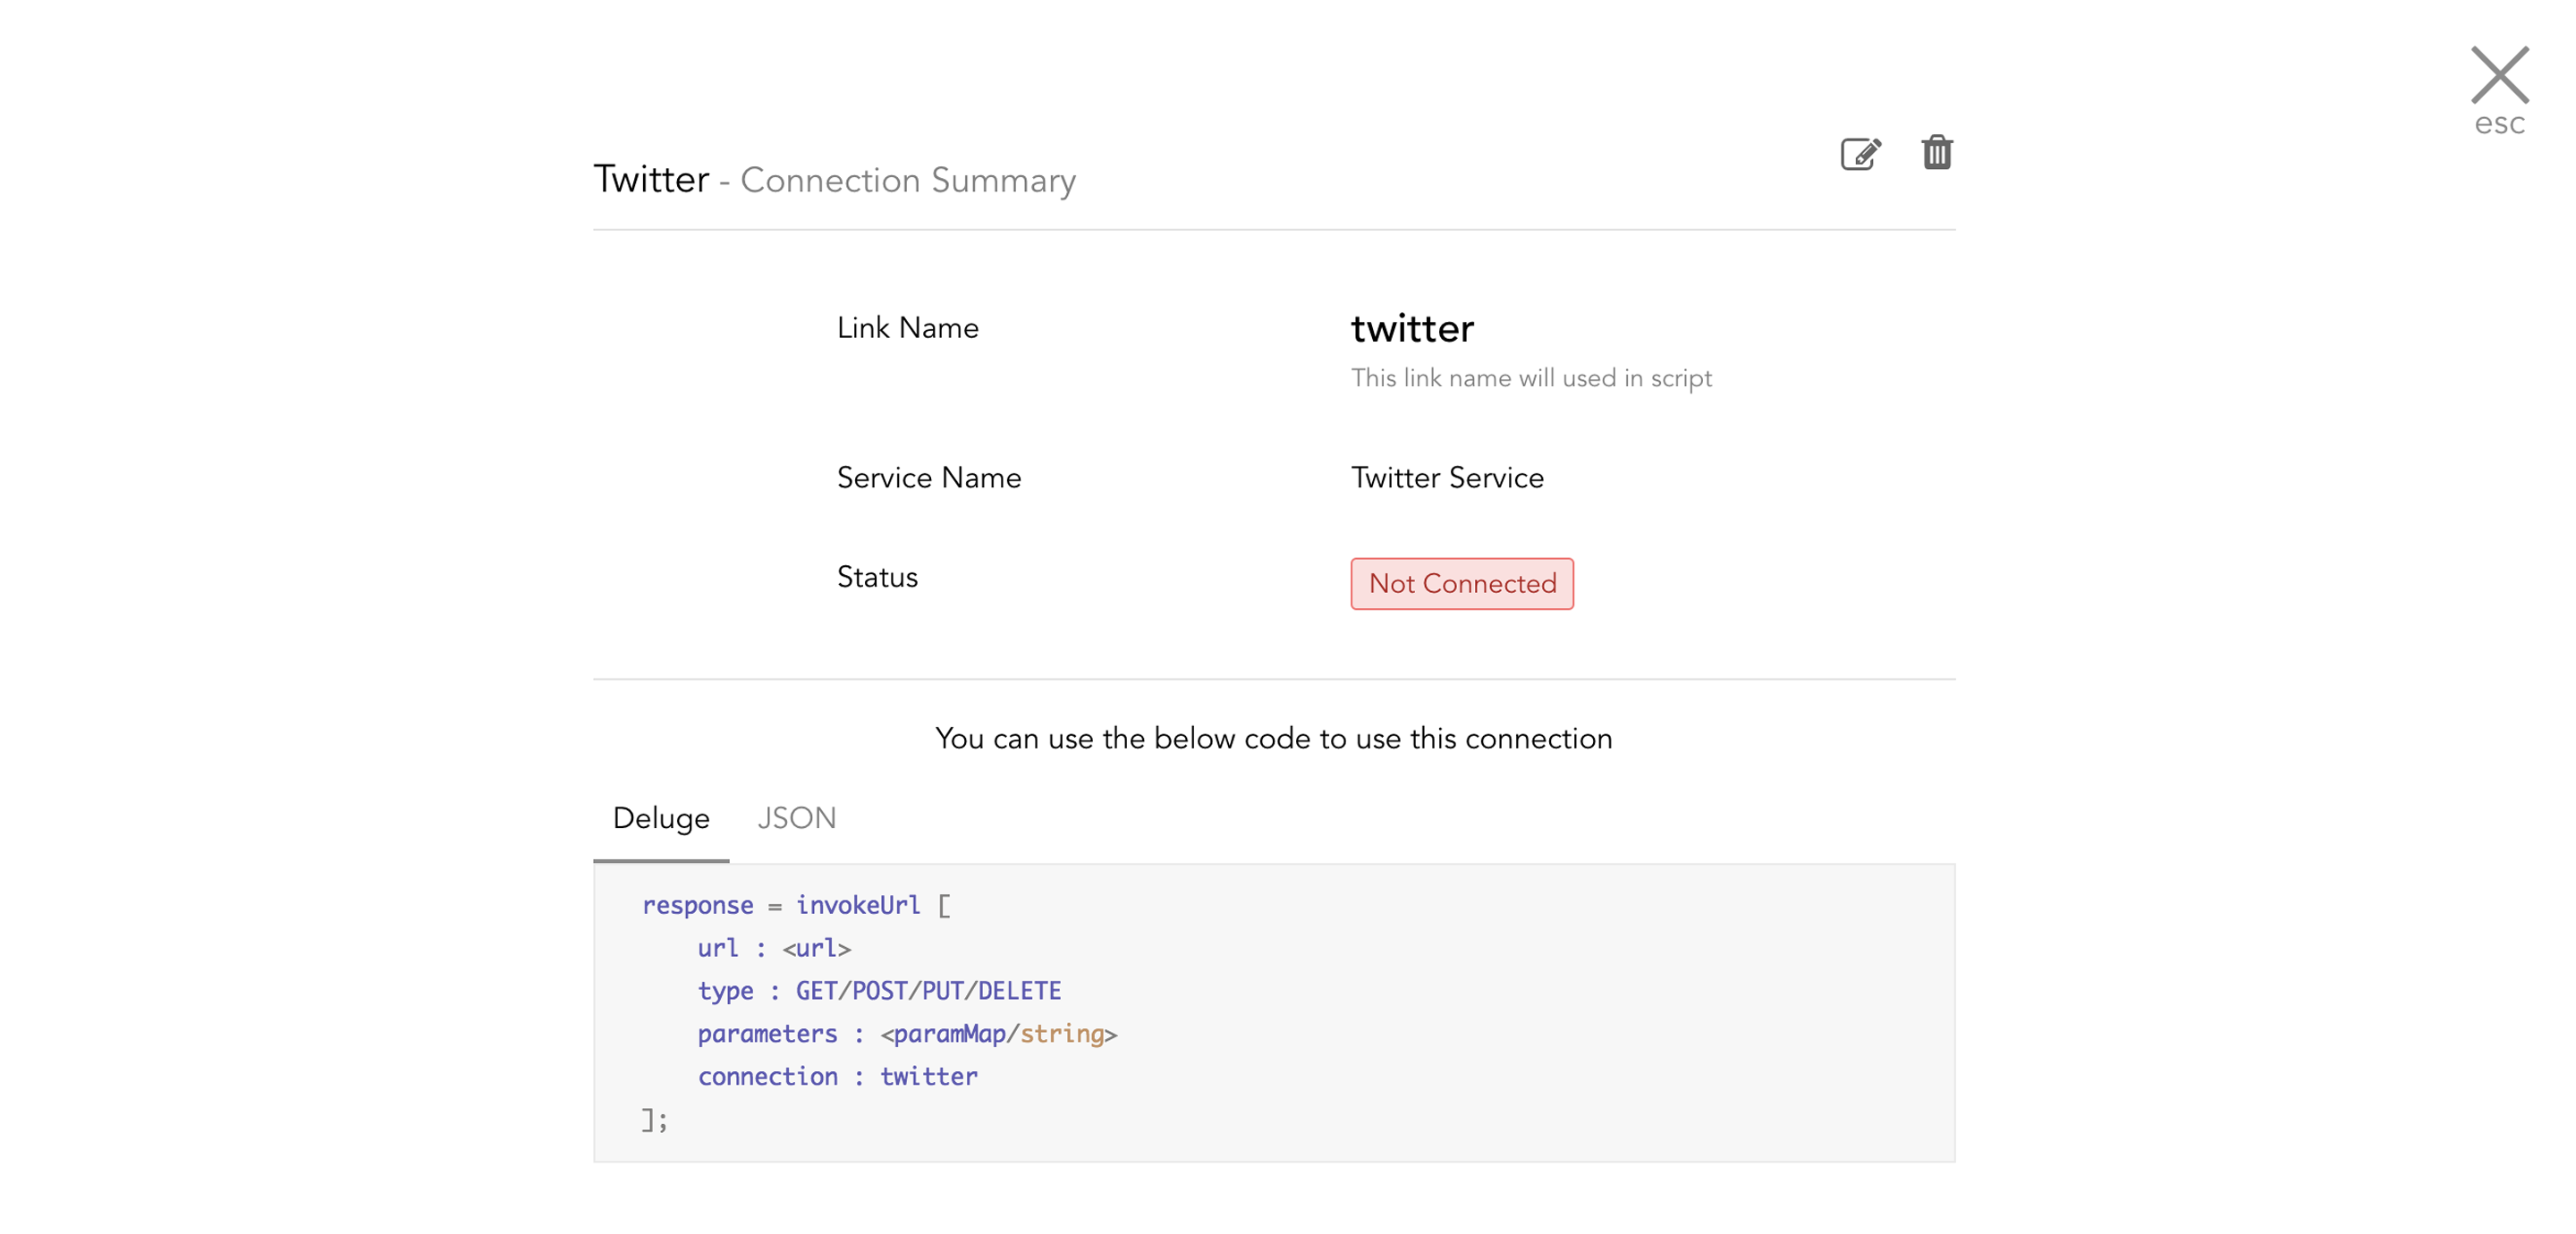Click the GET/POST/PUT/DELETE type line
The image size is (2576, 1234).
pos(879,991)
